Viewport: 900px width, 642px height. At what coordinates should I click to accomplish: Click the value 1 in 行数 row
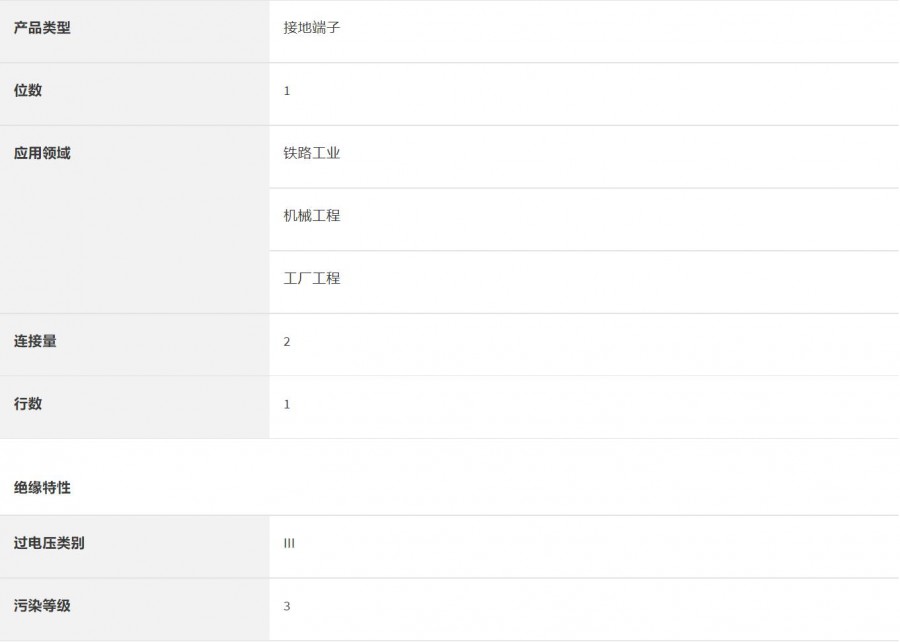point(287,405)
